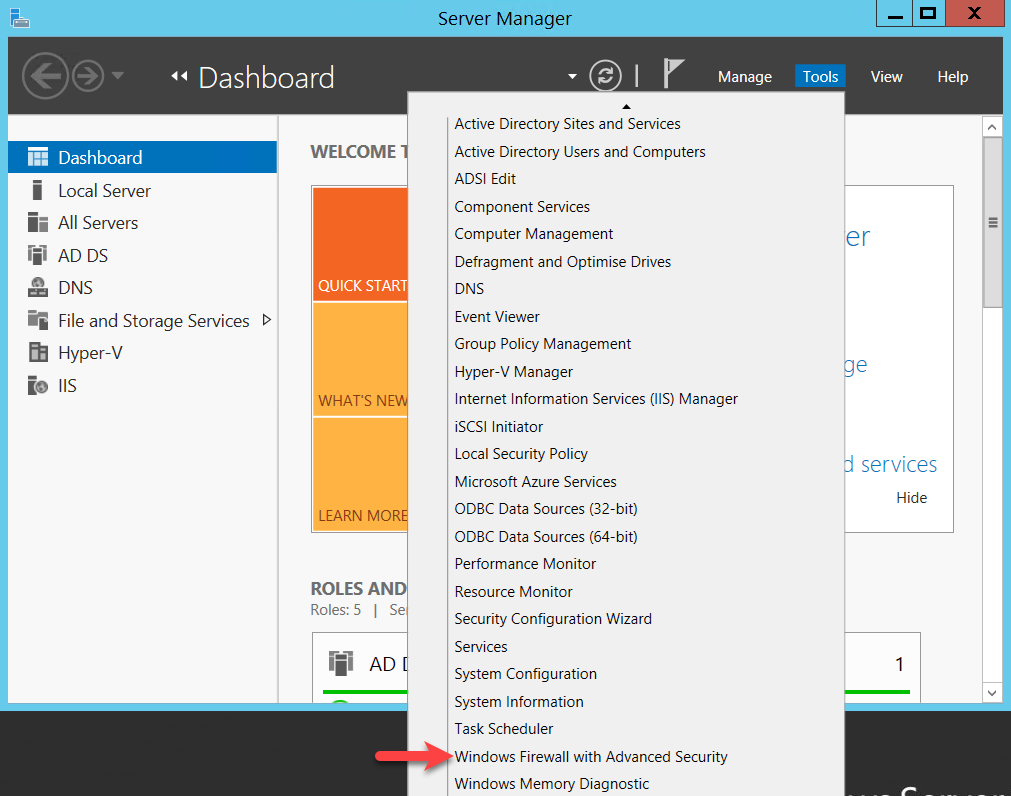The width and height of the screenshot is (1011, 796).
Task: Click the IIS sidebar icon
Action: (x=38, y=385)
